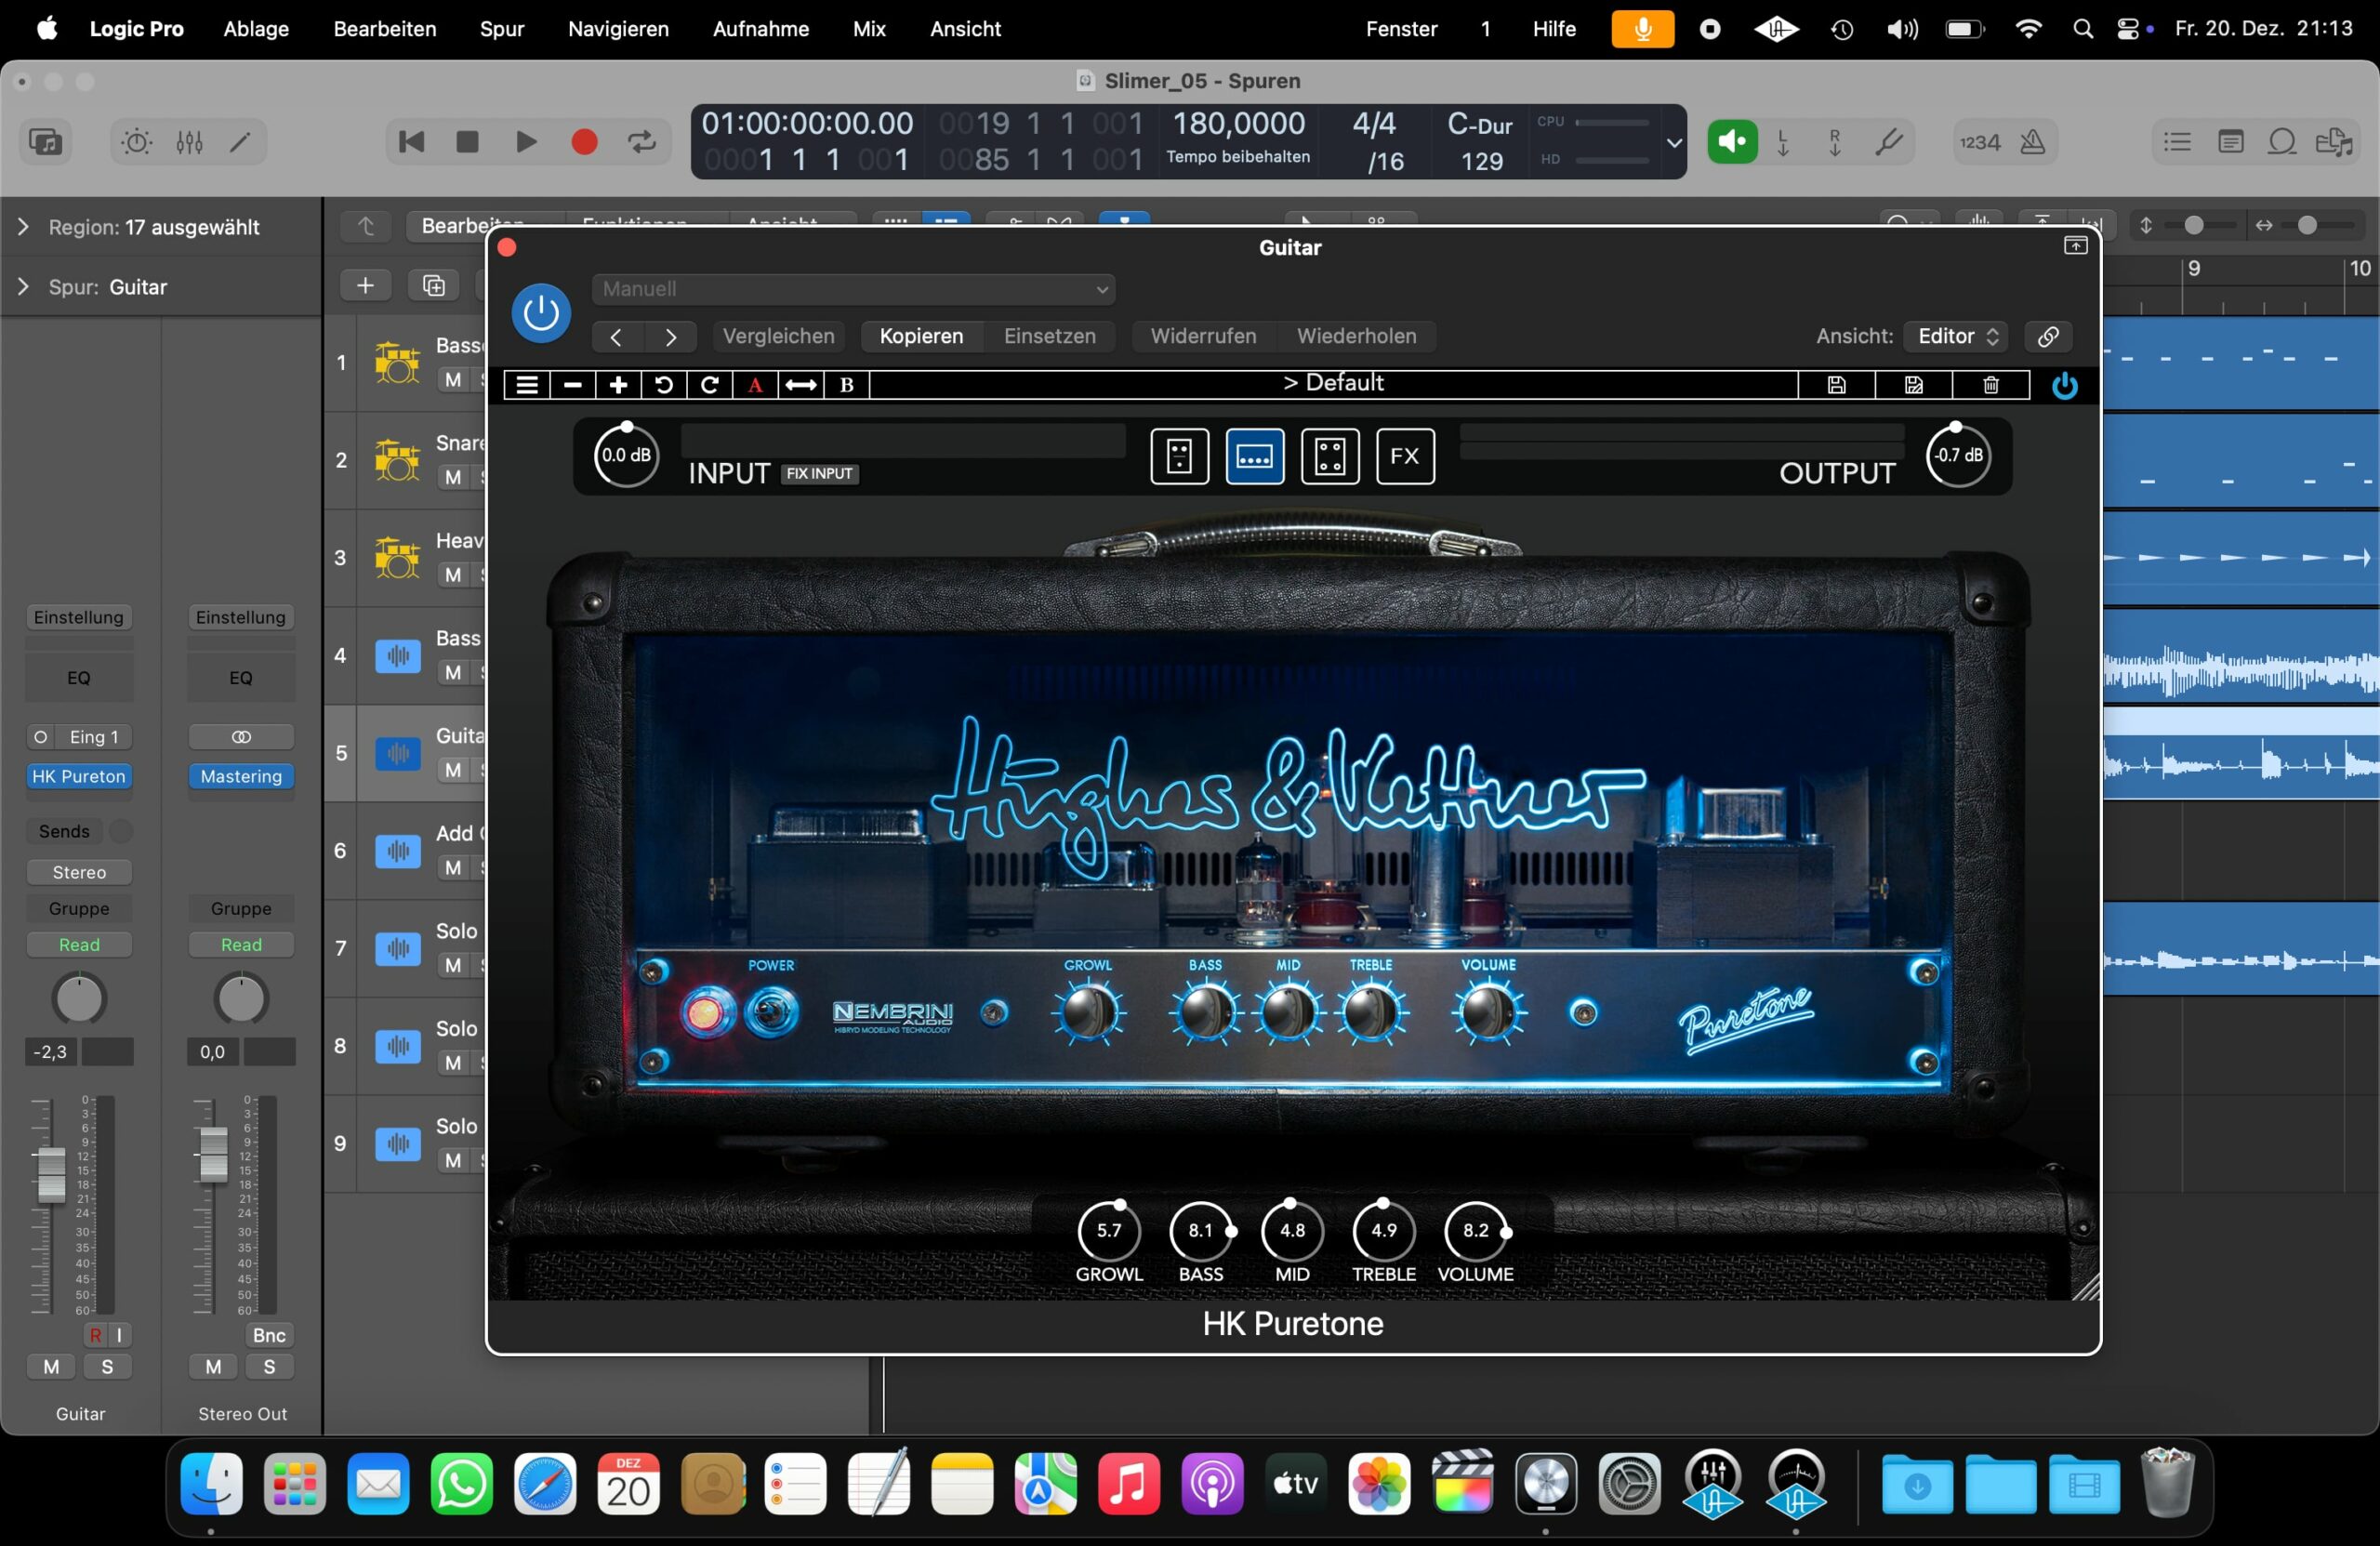Expand the Spur Guitar inspector section
This screenshot has height=1546, width=2380.
click(x=23, y=287)
